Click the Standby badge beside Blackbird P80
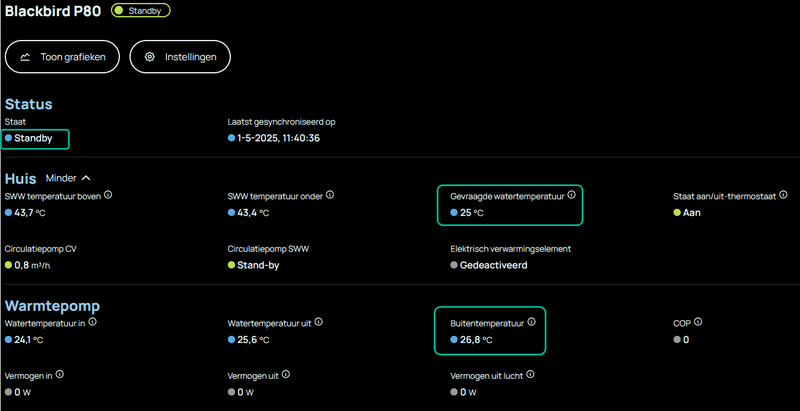This screenshot has height=411, width=800. pos(141,11)
